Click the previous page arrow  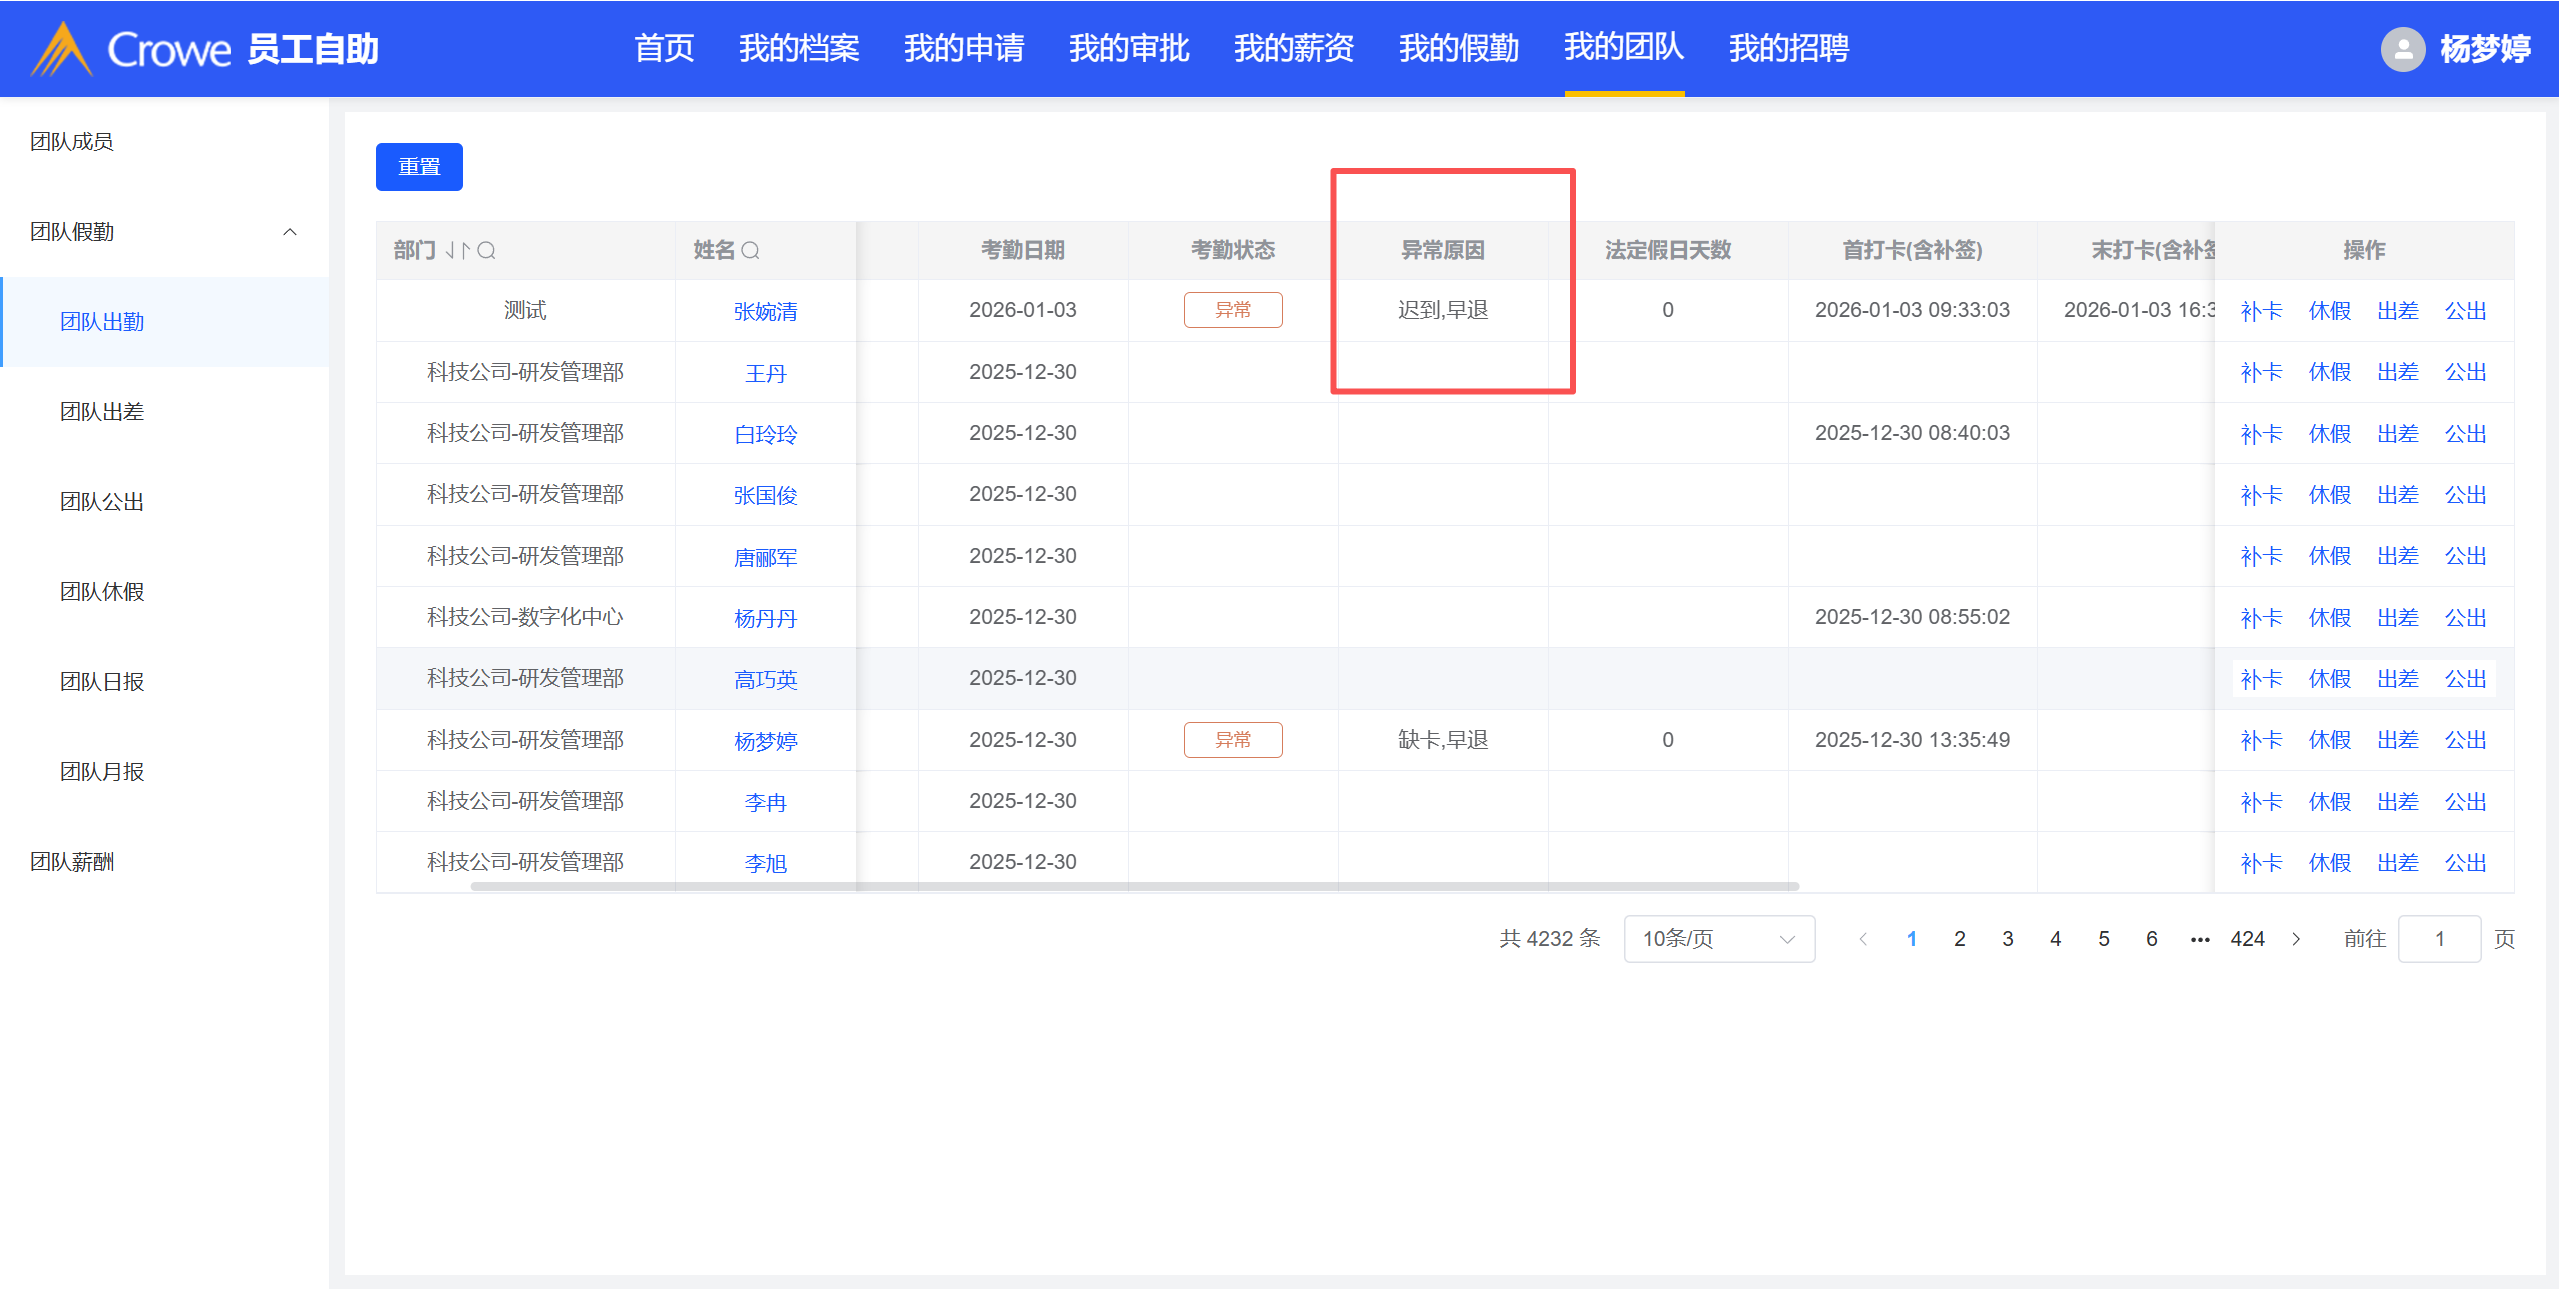tap(1862, 939)
